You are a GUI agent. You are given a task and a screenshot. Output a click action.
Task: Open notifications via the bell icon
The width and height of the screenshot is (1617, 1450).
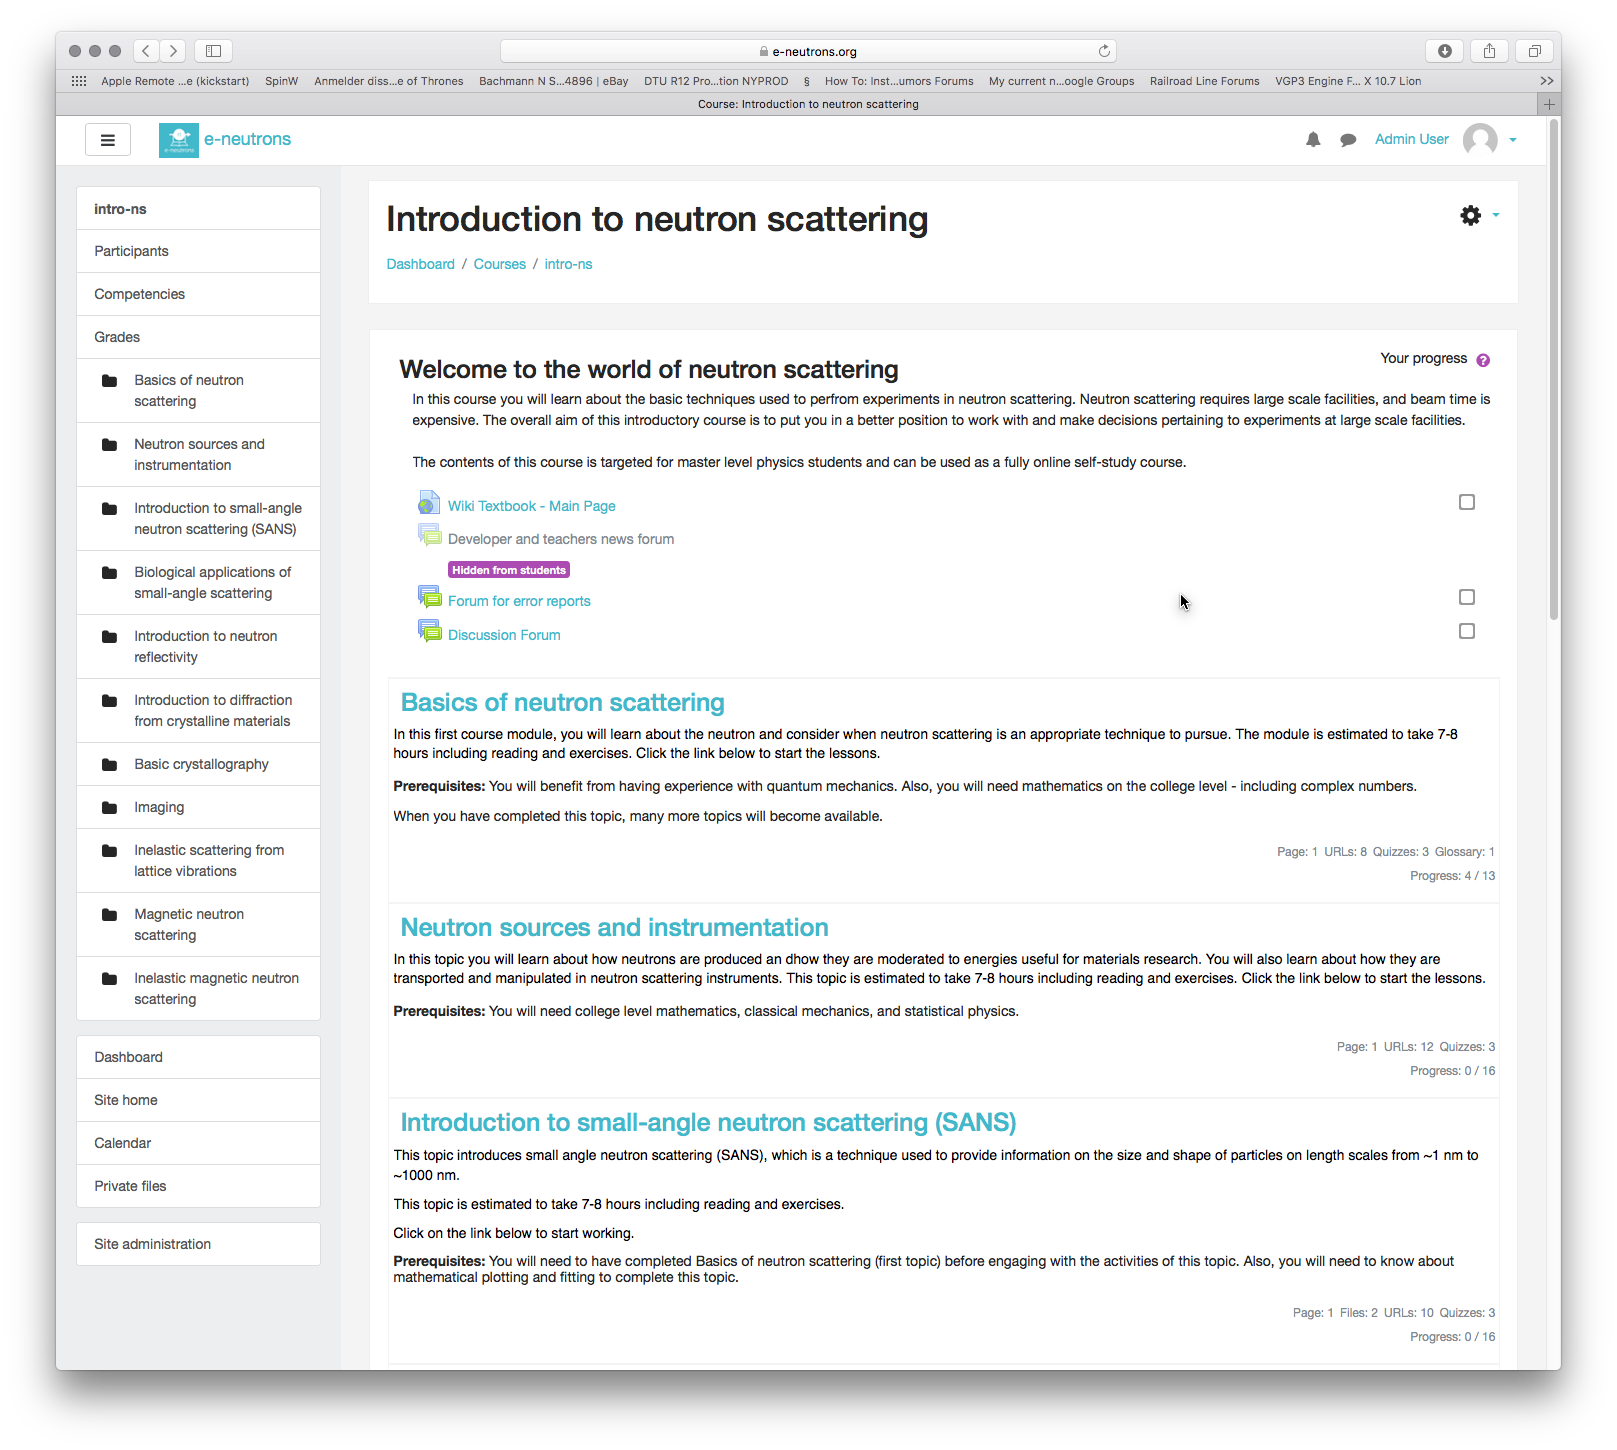click(1313, 139)
